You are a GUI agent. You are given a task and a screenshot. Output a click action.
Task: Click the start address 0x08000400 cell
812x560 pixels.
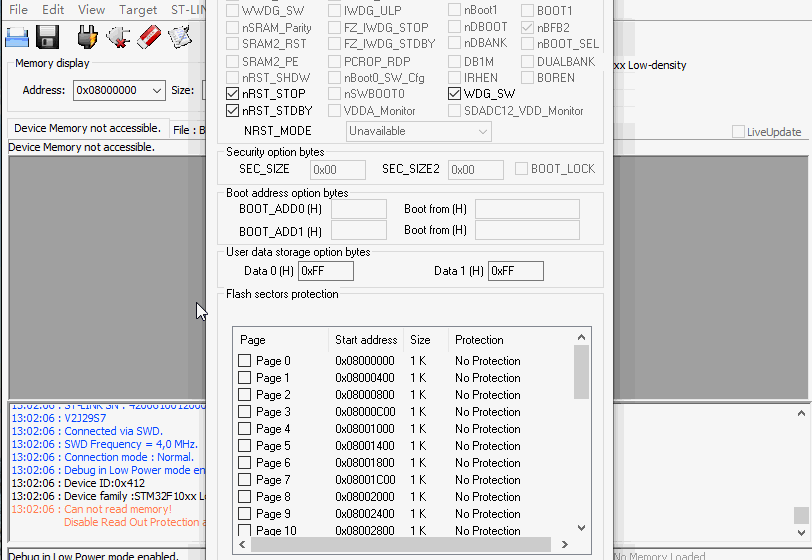(x=365, y=378)
